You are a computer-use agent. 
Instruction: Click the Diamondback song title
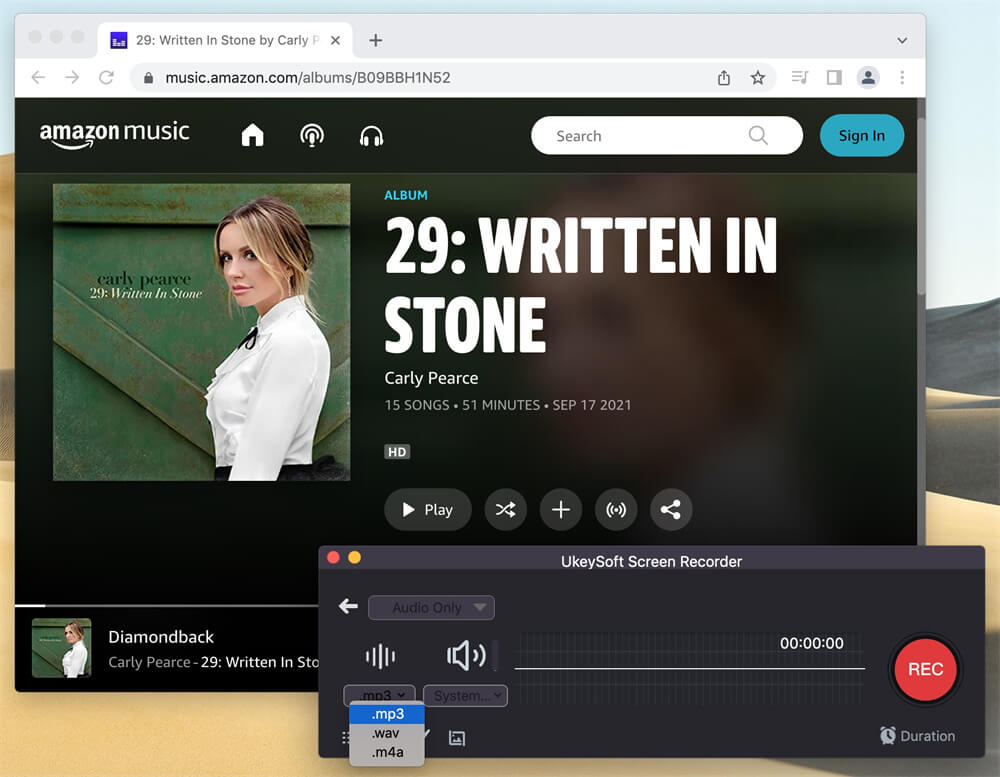click(x=161, y=637)
